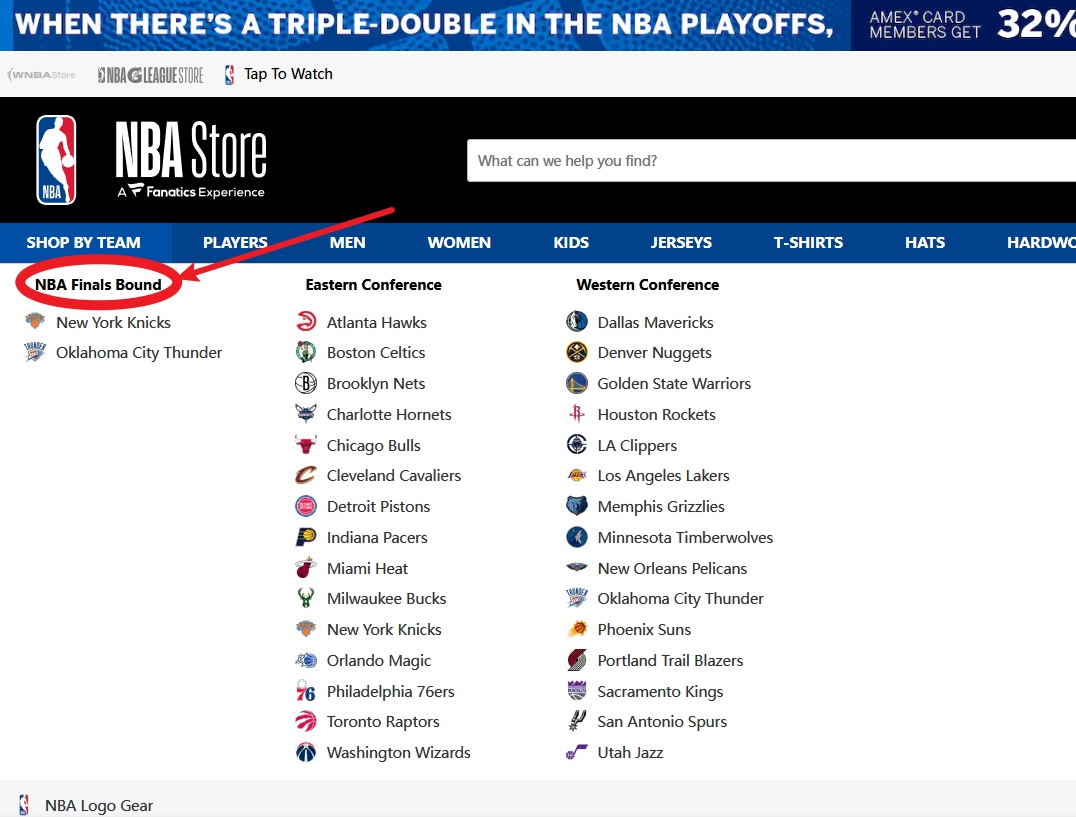This screenshot has width=1076, height=817.
Task: Open Oklahoma City Thunder in Western Conference
Action: (x=681, y=598)
